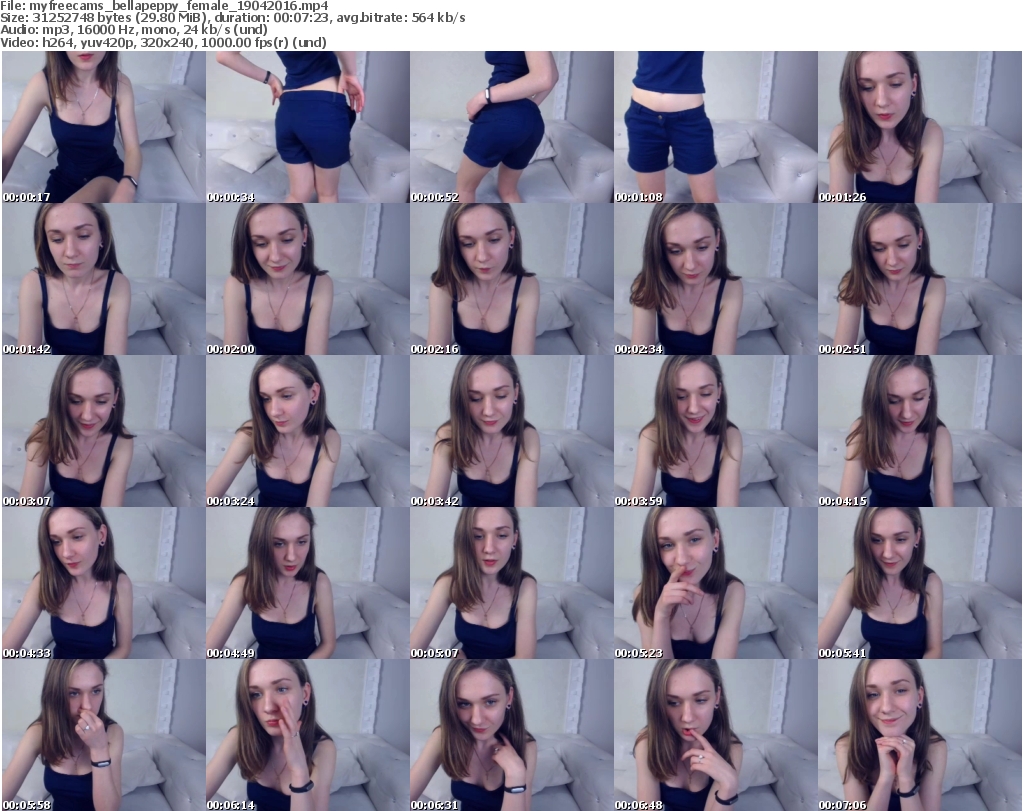Open the frame at 00:01:42
This screenshot has width=1024, height=811.
[x=104, y=279]
